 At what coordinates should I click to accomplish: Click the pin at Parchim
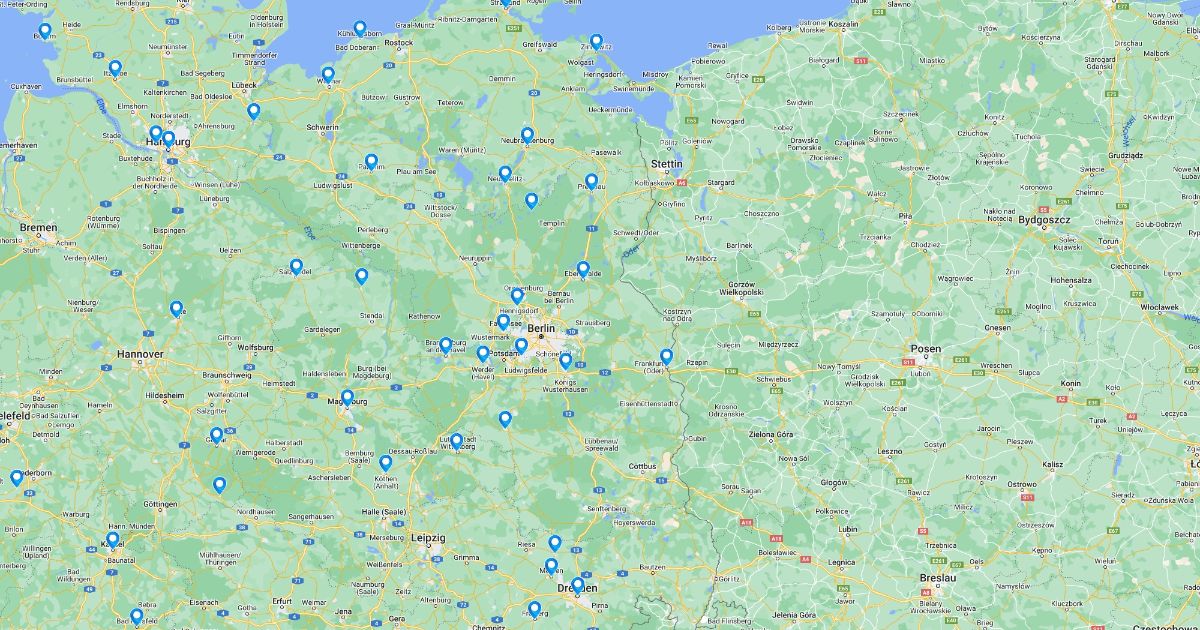click(371, 161)
